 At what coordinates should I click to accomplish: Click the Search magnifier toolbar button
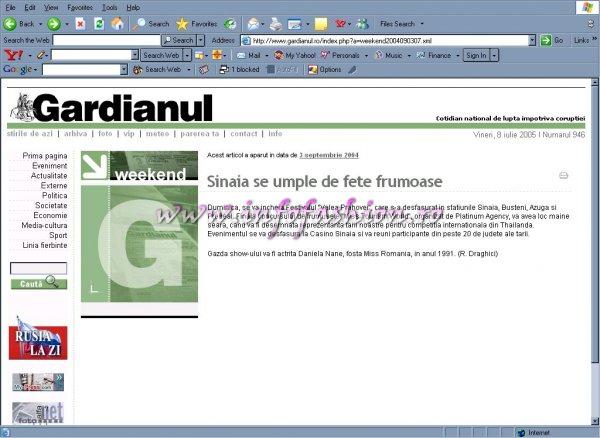153,23
